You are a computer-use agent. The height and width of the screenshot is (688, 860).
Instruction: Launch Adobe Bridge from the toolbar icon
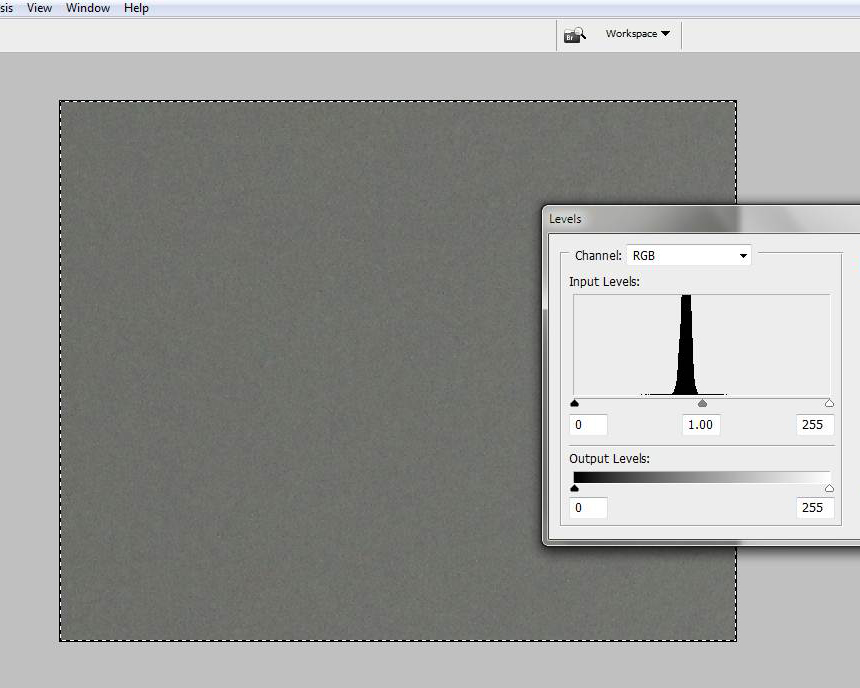(x=574, y=35)
